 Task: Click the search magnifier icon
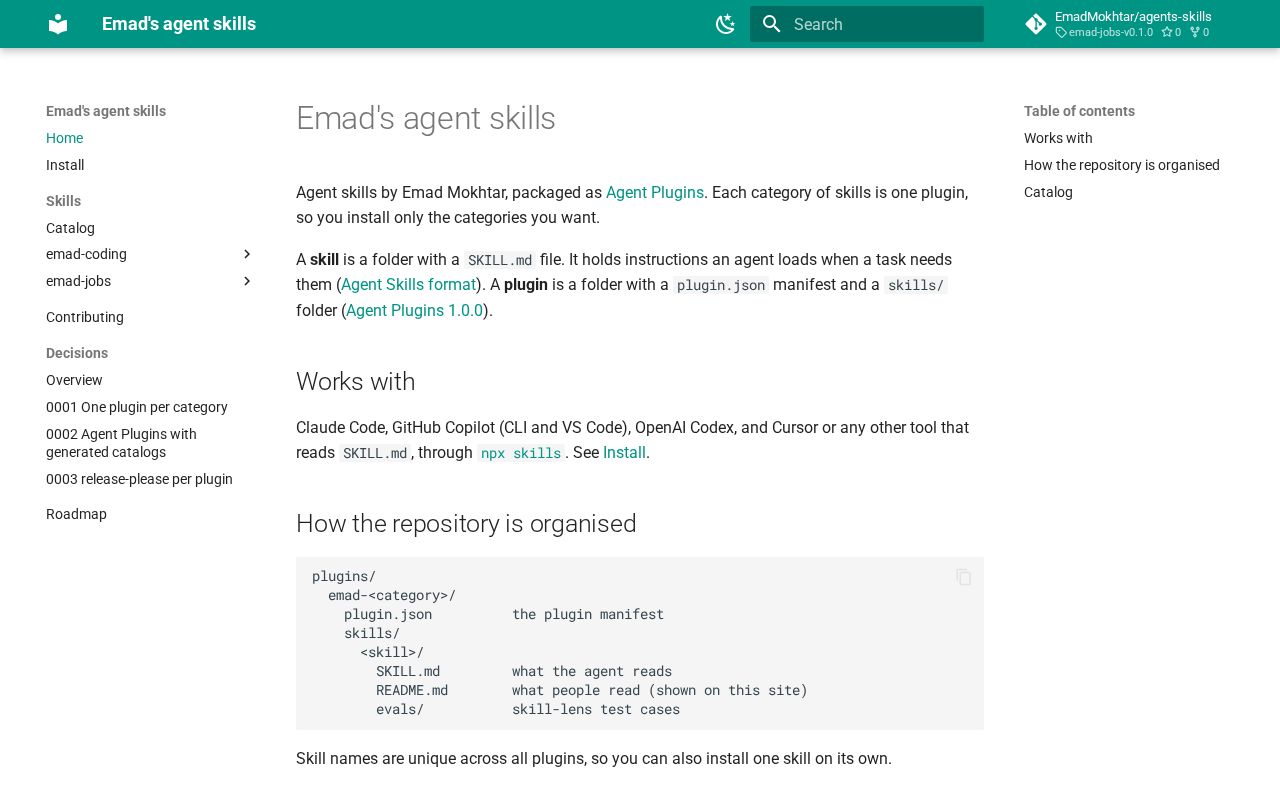771,24
